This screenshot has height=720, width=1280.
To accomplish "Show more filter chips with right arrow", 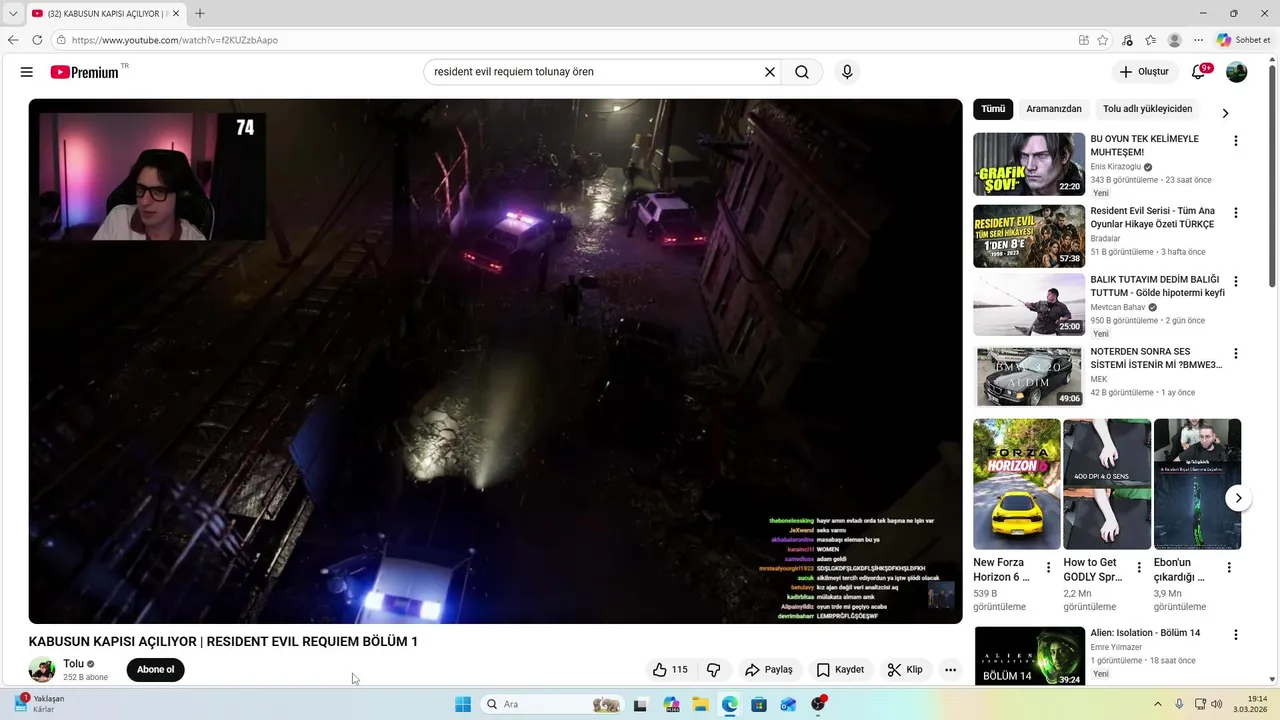I will click(1225, 113).
